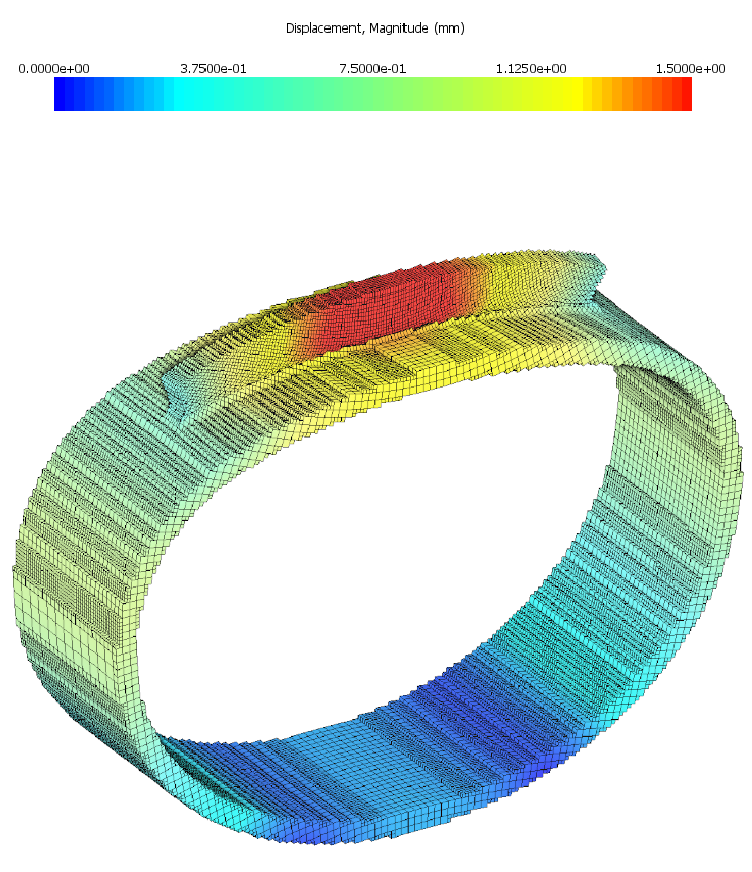Click the dark blue end of color bar
This screenshot has height=872, width=752.
pos(59,94)
